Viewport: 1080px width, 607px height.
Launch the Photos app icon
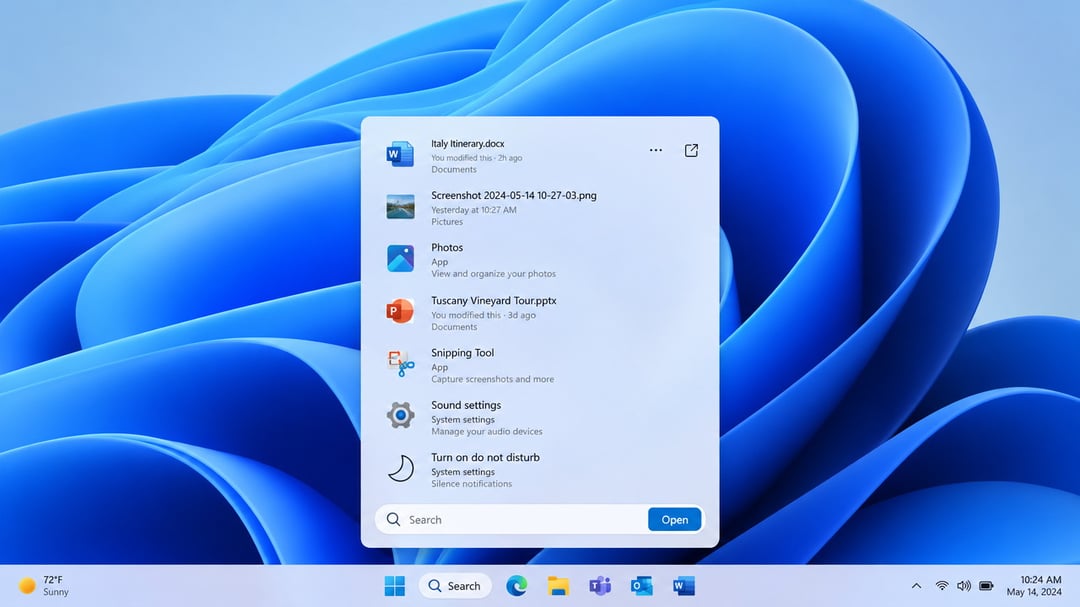[400, 258]
